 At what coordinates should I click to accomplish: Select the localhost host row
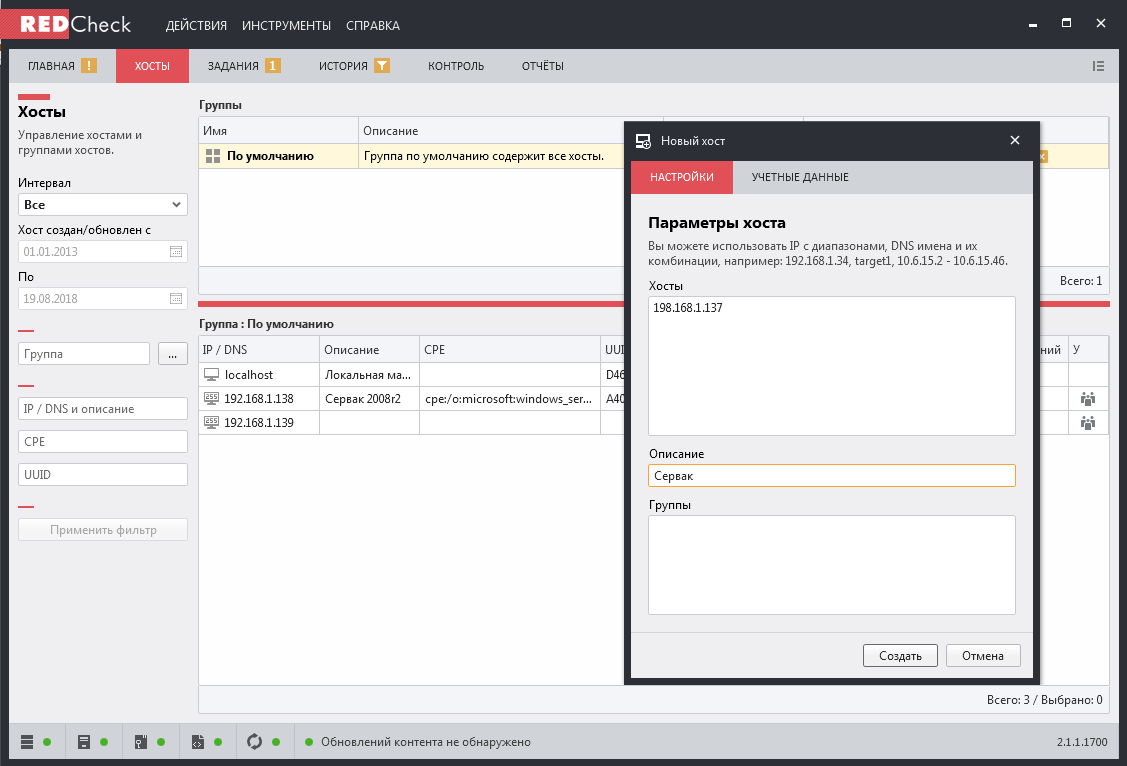coord(411,374)
